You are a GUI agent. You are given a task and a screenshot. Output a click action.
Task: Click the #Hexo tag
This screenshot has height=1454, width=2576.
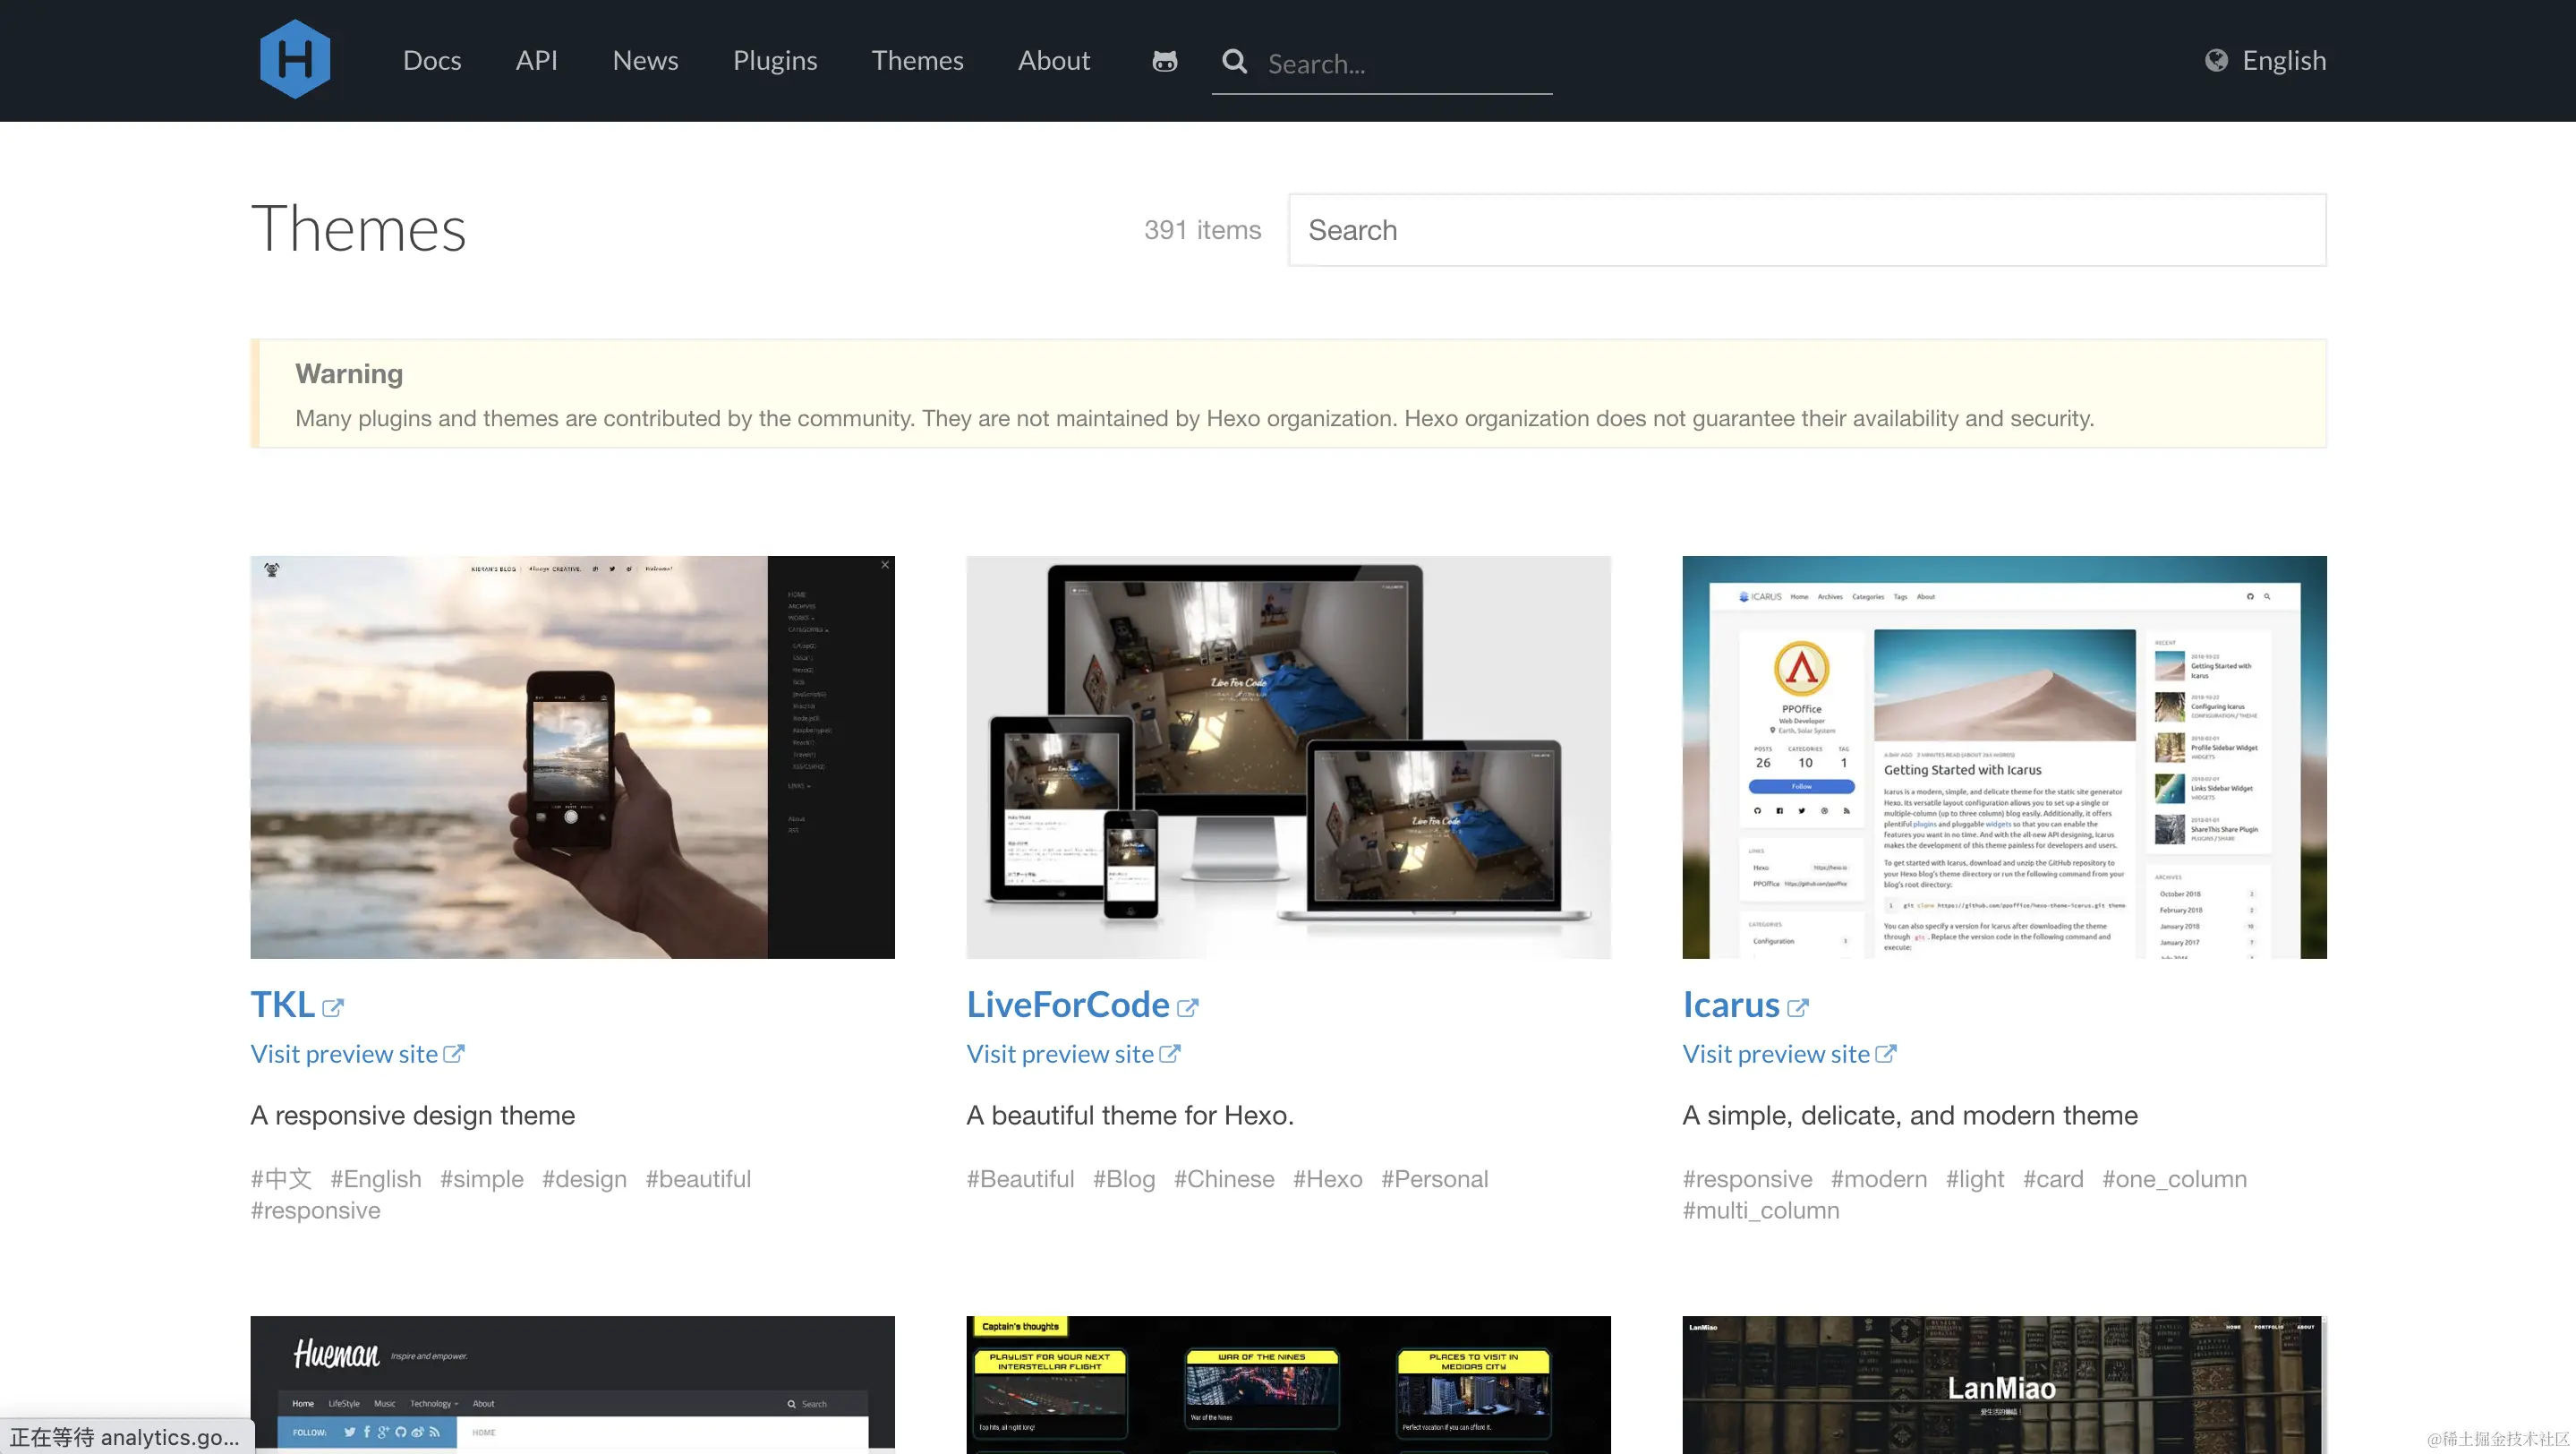point(1327,1179)
